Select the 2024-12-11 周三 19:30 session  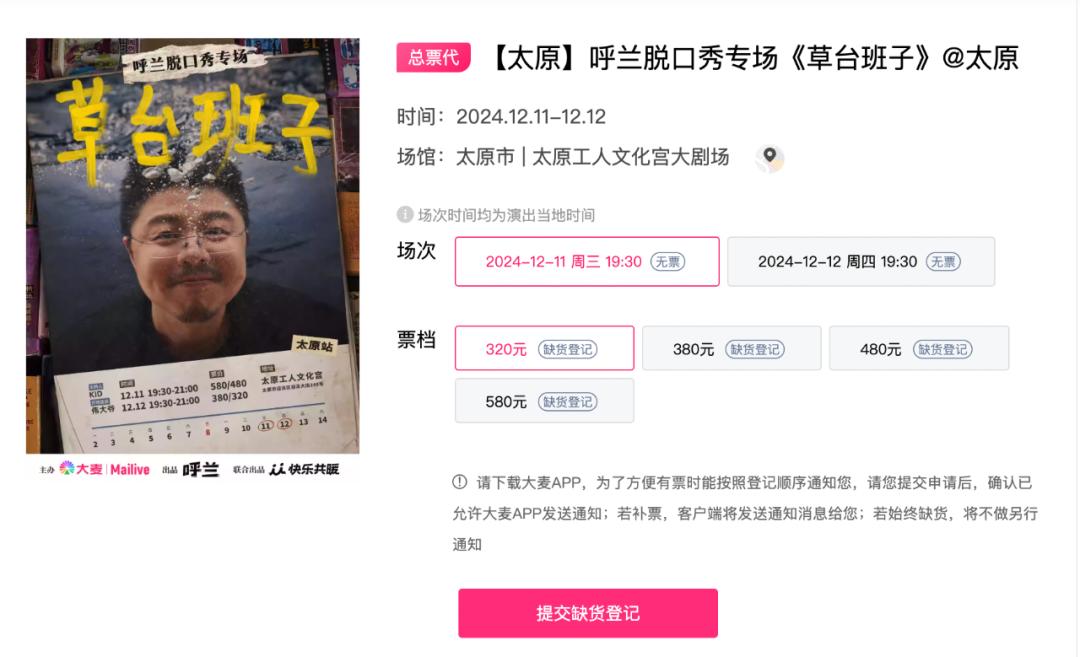(587, 262)
